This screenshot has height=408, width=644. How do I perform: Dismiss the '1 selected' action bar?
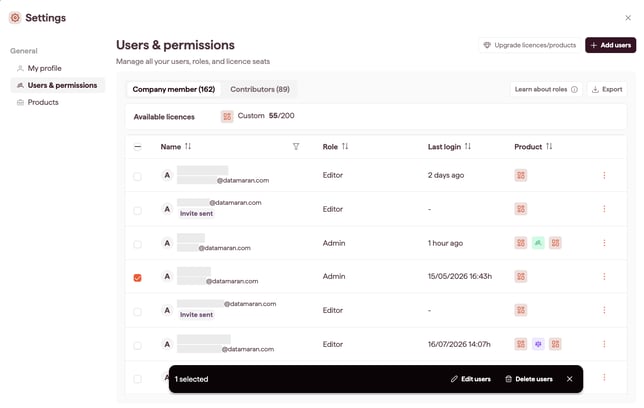click(x=570, y=379)
